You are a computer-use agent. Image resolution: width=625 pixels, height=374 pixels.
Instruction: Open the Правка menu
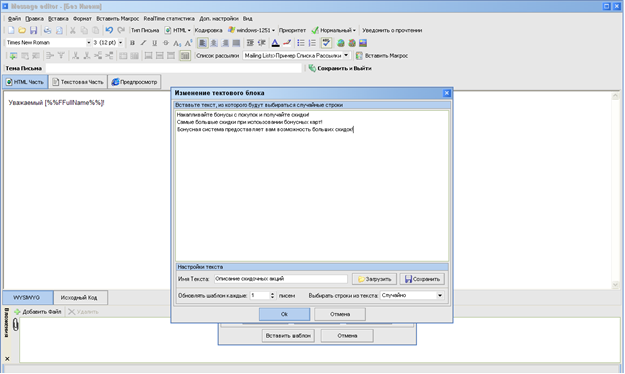tap(34, 19)
